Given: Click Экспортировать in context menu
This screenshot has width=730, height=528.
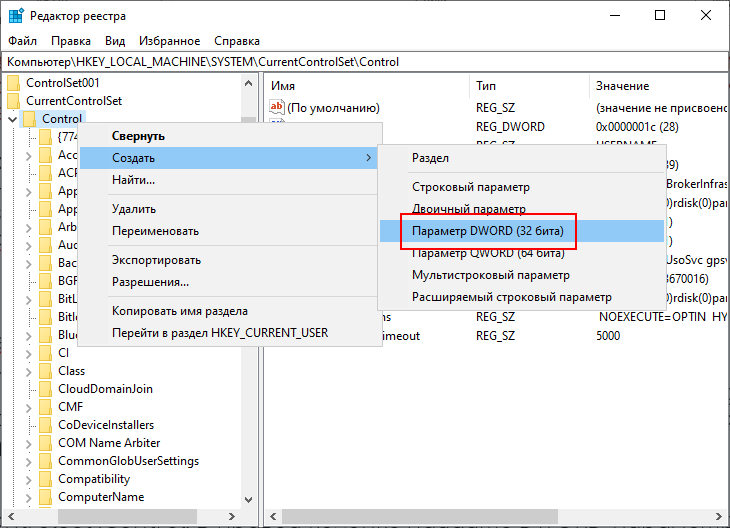Looking at the screenshot, I should [156, 260].
